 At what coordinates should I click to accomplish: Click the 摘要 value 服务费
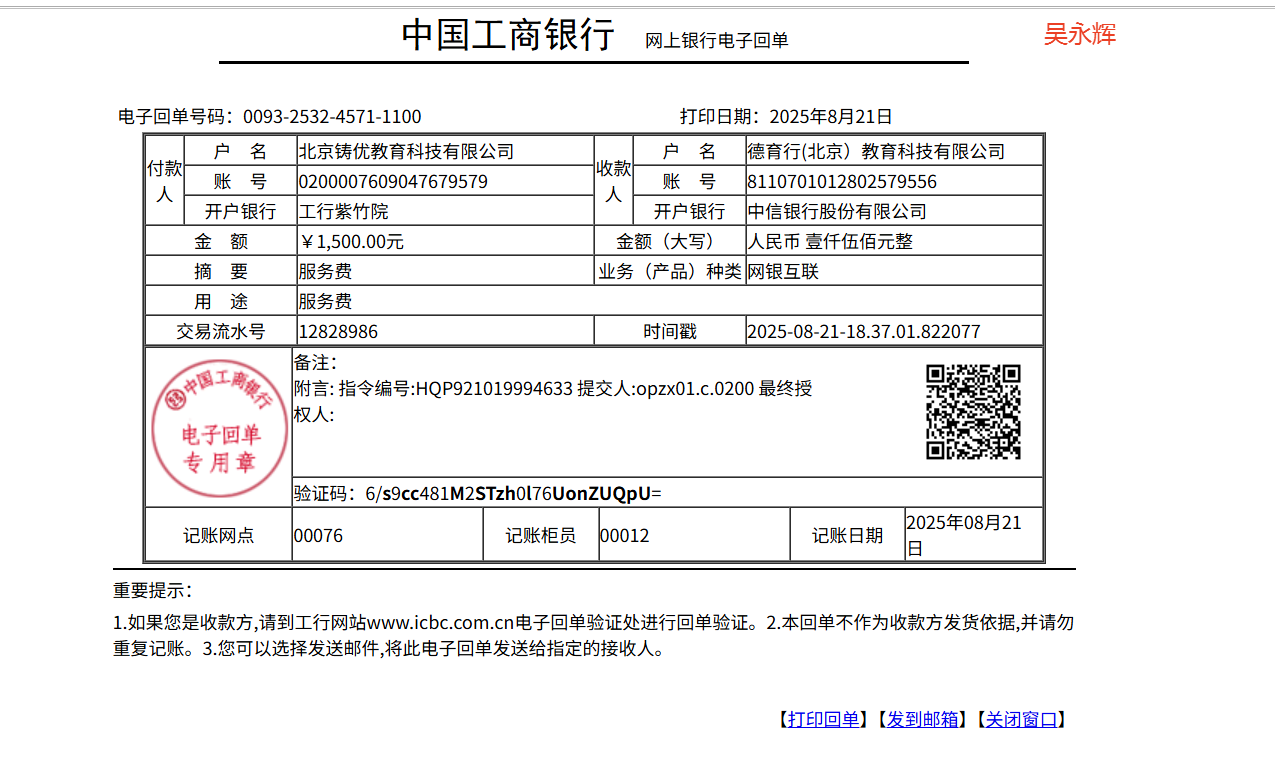pyautogui.click(x=325, y=272)
